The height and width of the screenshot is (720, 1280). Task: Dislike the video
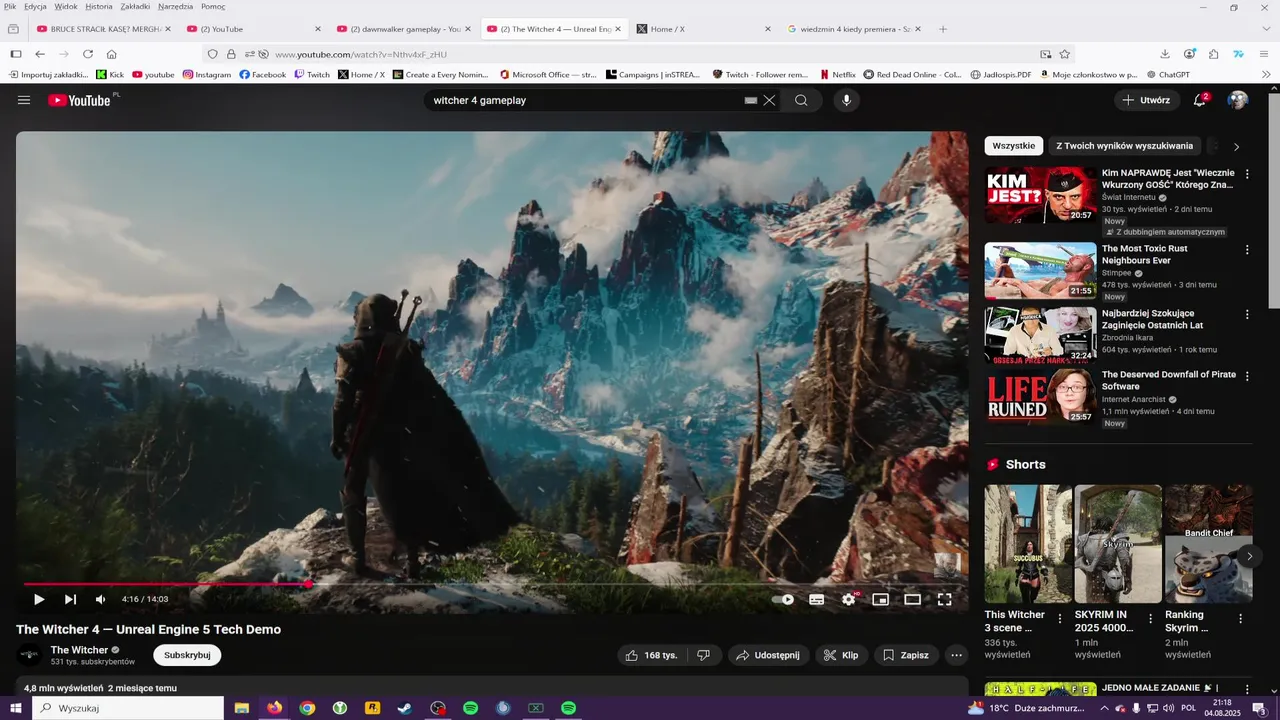coord(703,655)
